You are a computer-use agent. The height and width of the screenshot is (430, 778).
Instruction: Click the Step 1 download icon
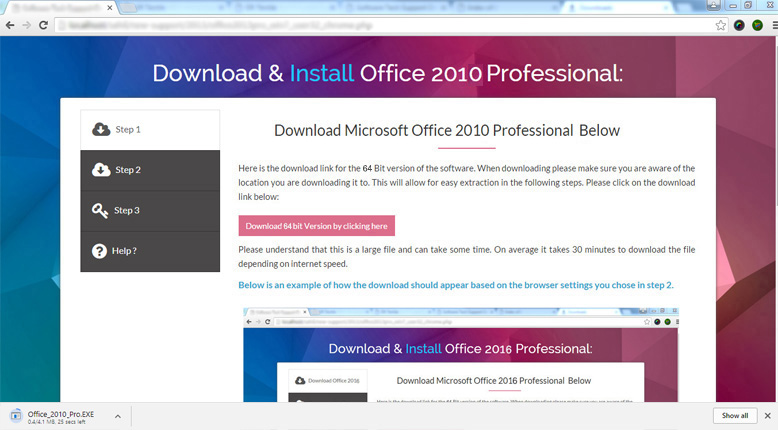[x=100, y=130]
